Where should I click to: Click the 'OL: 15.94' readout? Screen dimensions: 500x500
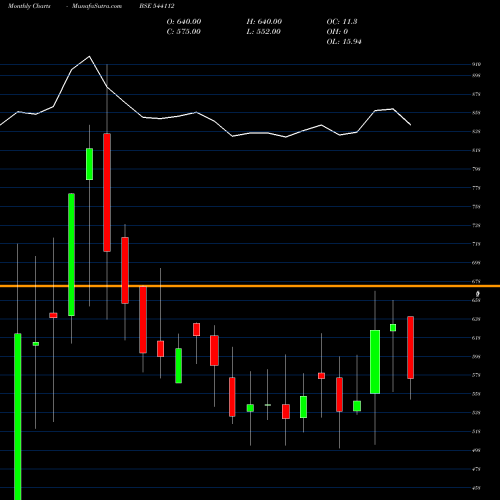click(344, 42)
